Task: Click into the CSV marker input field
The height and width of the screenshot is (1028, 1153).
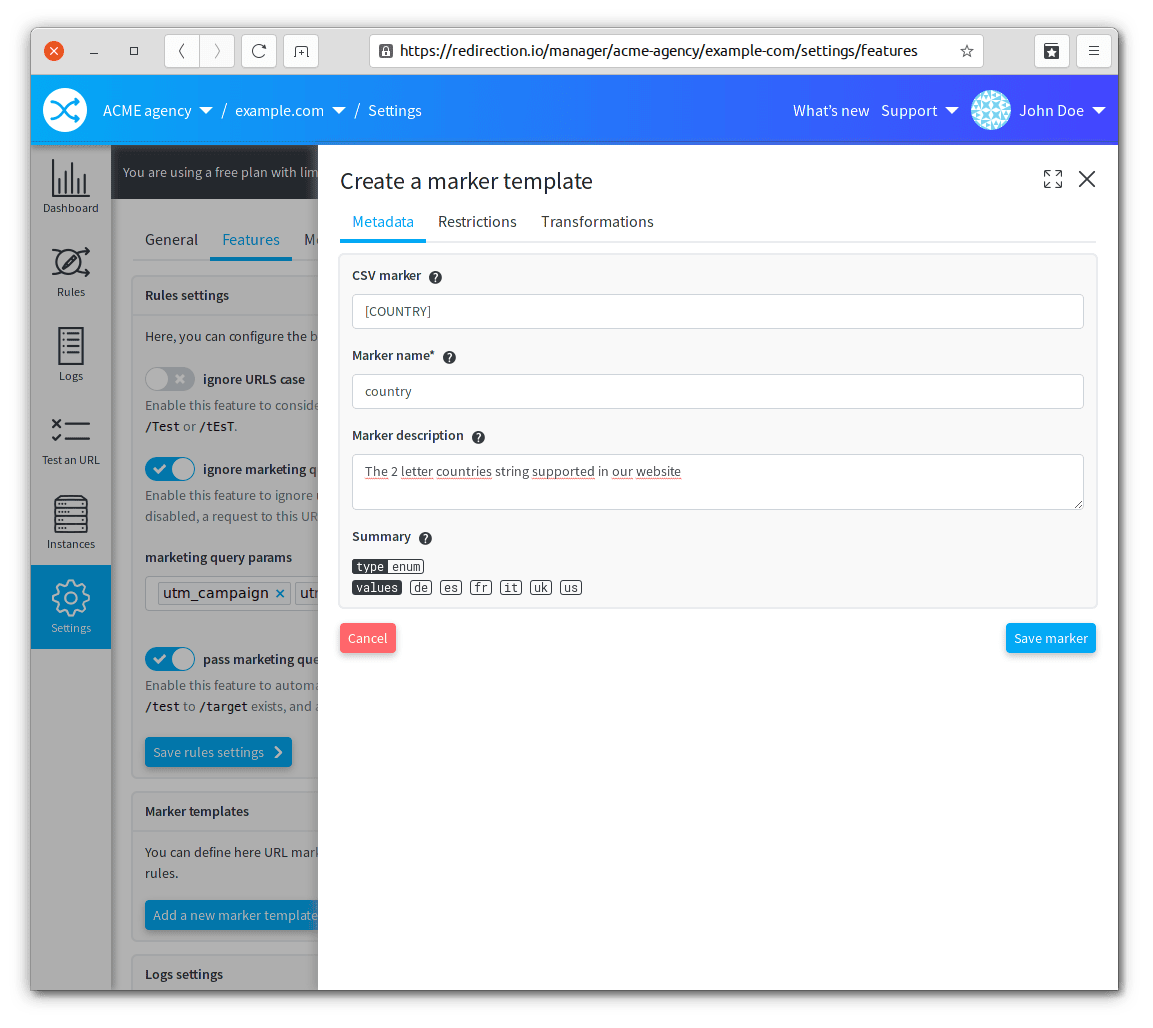Action: (718, 312)
